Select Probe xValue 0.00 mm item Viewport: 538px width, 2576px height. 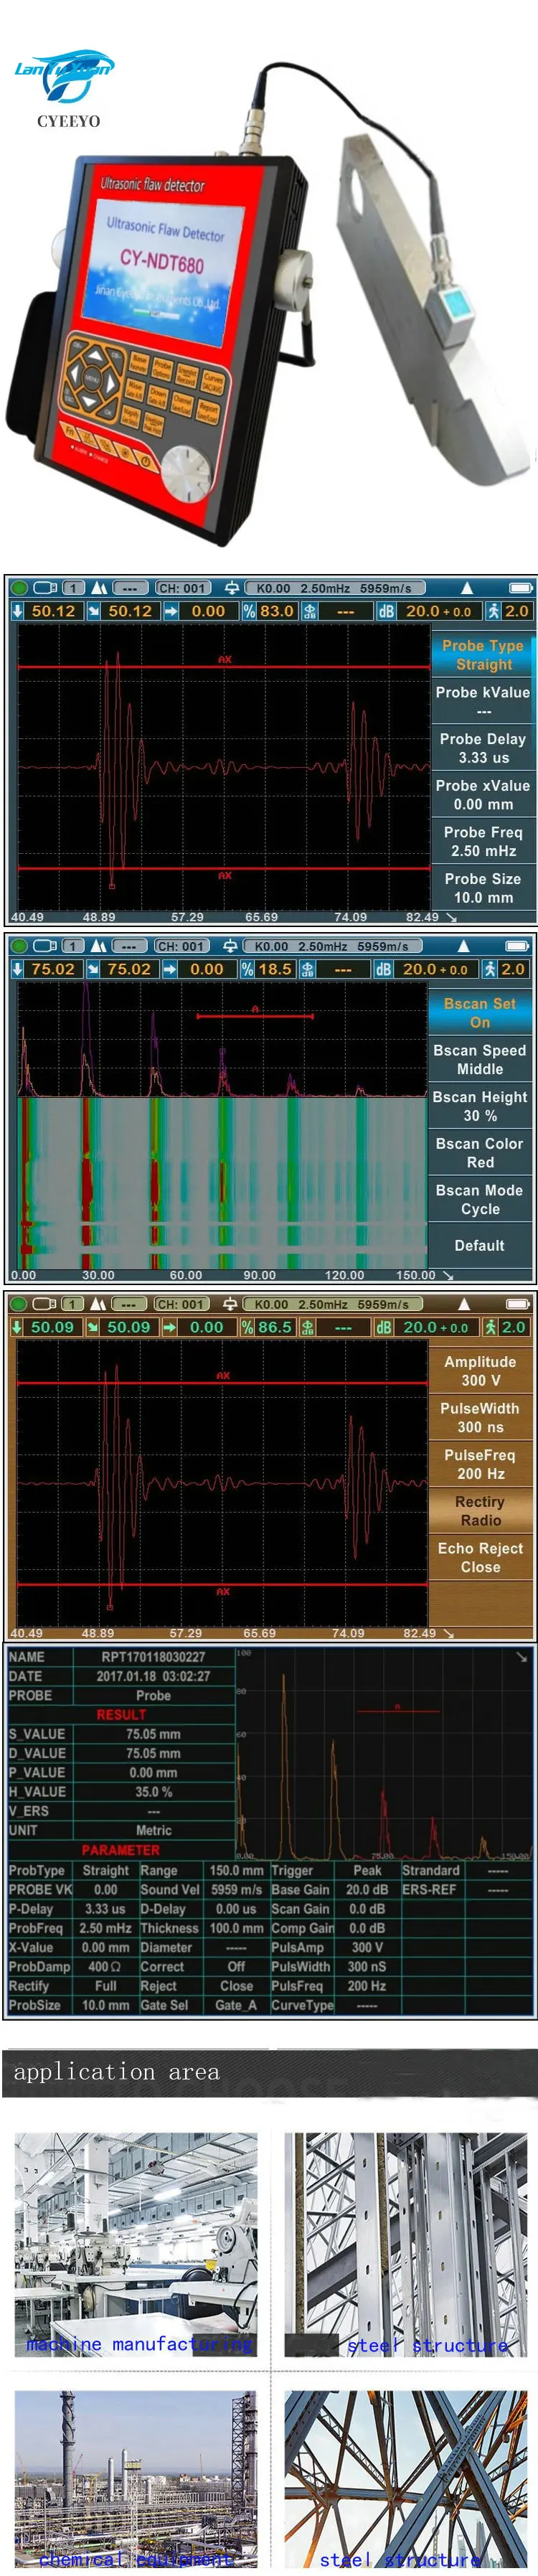(483, 795)
